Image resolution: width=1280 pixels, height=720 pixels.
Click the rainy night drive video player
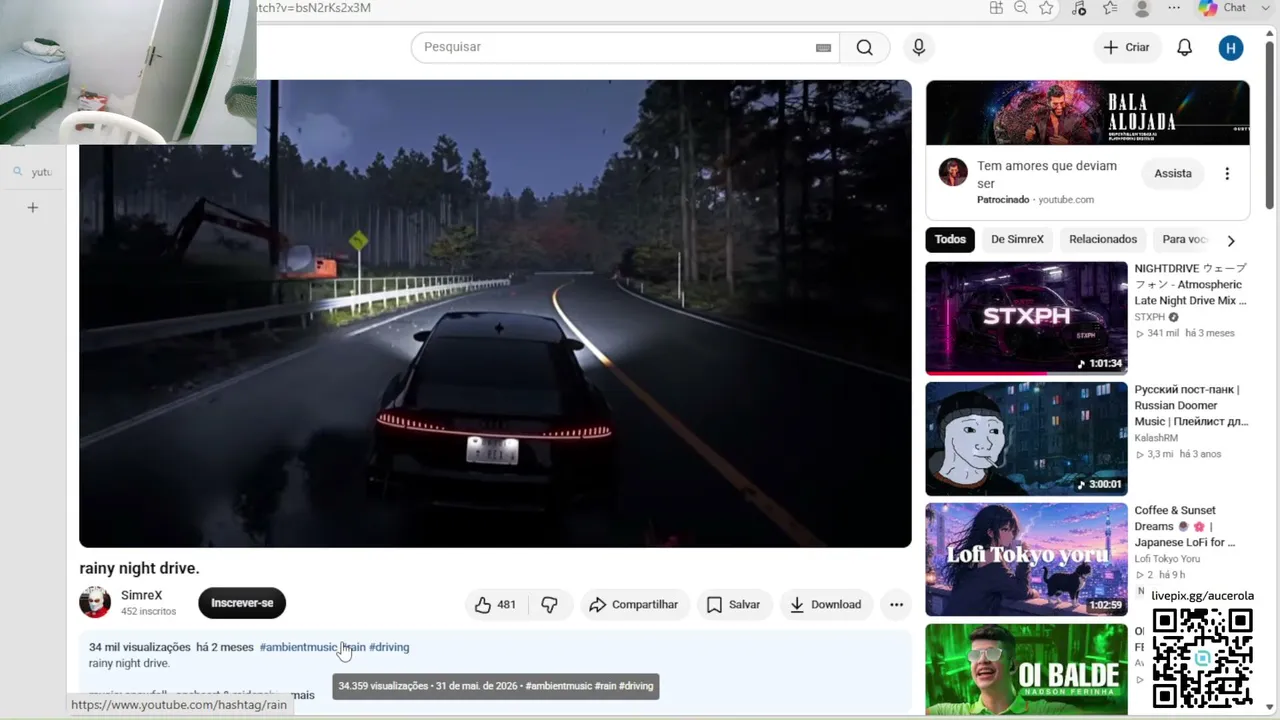click(x=495, y=313)
